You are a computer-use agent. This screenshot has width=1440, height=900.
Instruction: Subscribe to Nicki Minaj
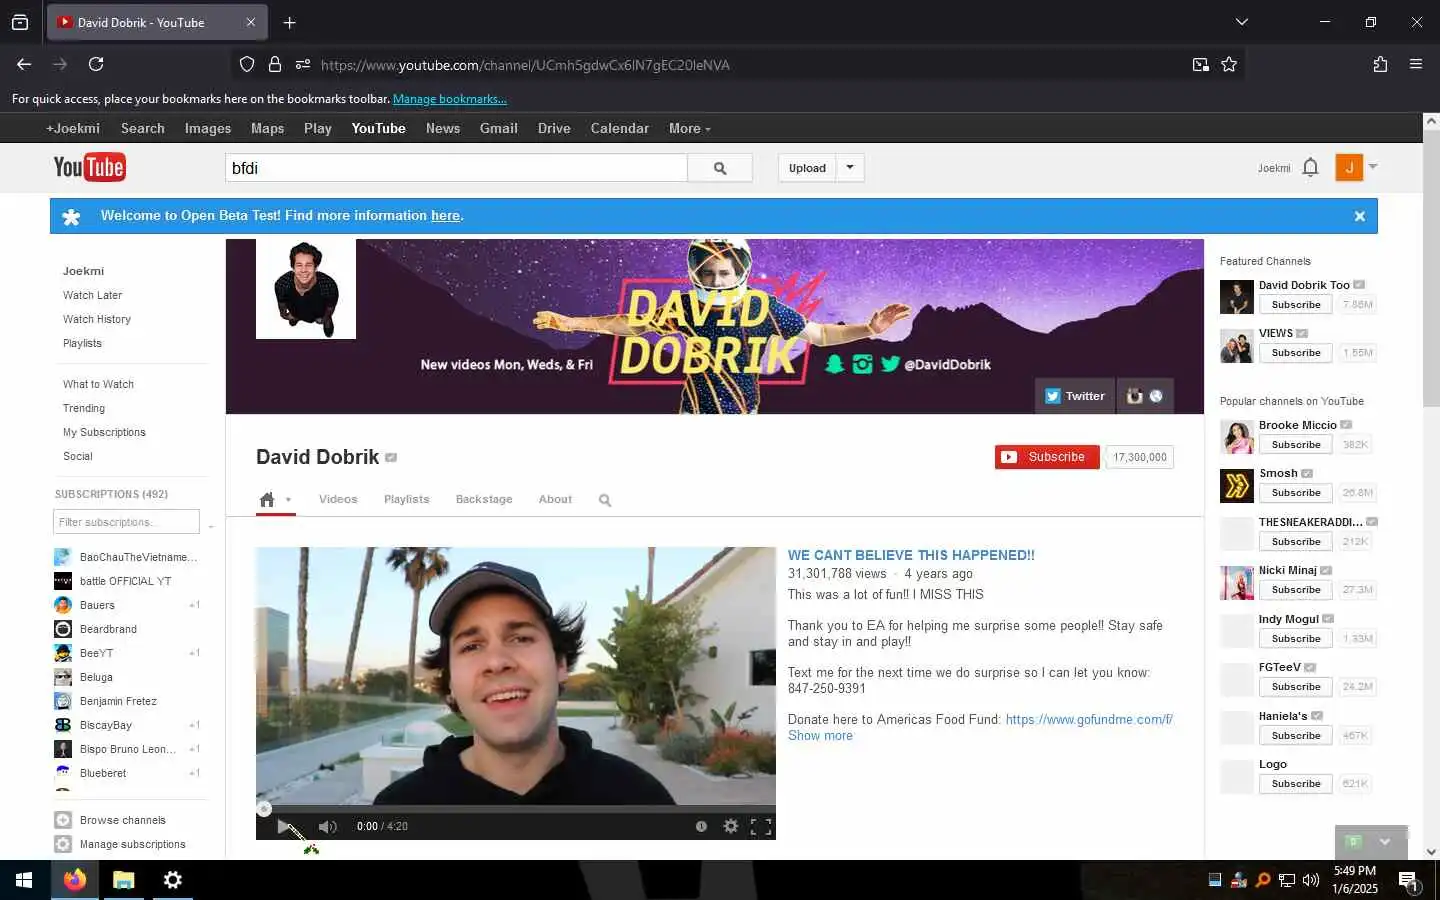tap(1296, 590)
